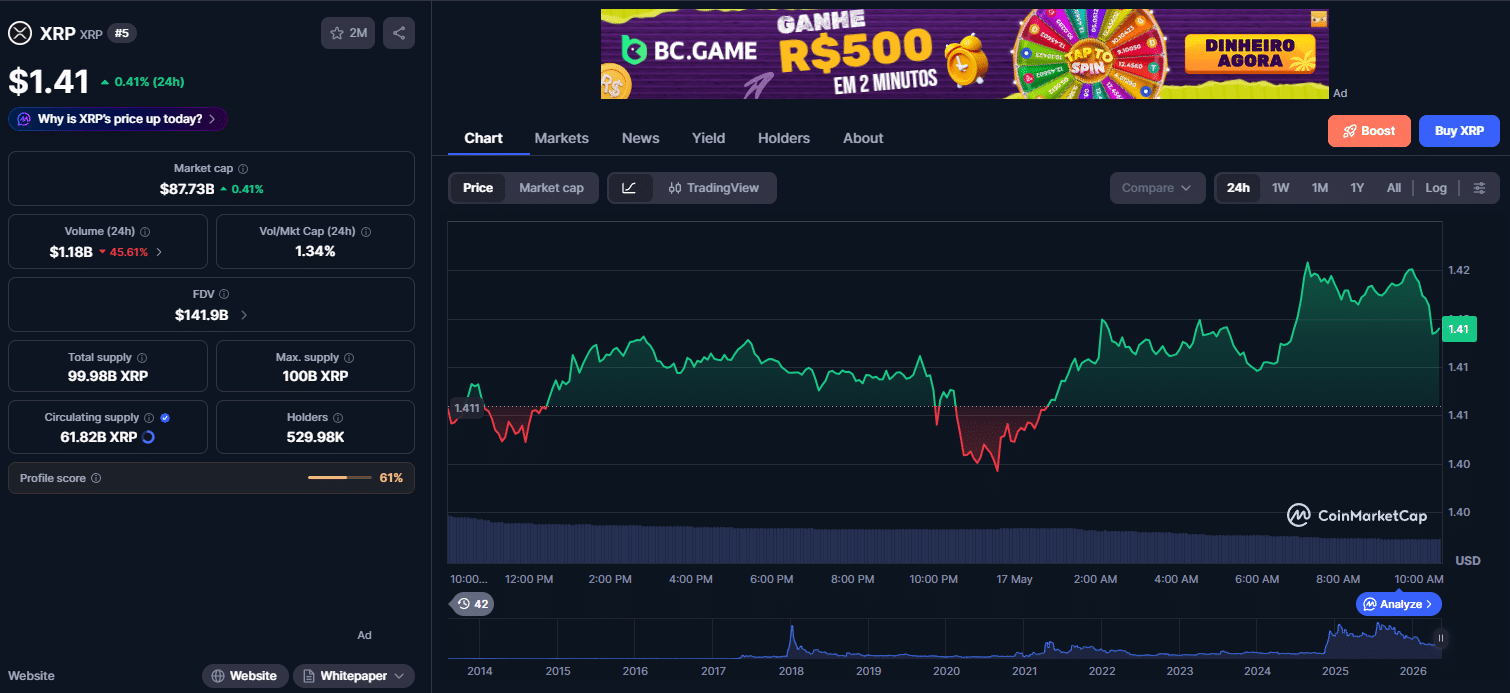This screenshot has width=1510, height=693.
Task: Open FDV info icon
Action: click(x=224, y=295)
